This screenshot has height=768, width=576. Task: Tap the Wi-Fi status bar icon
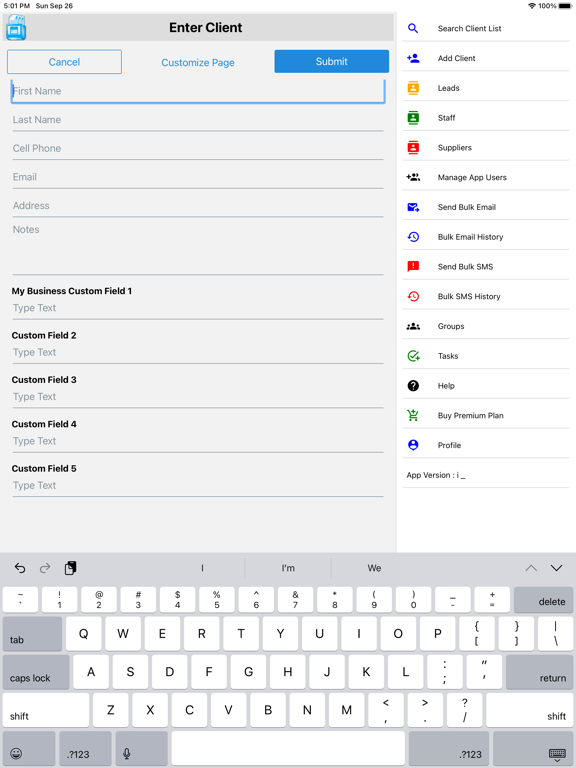point(532,6)
